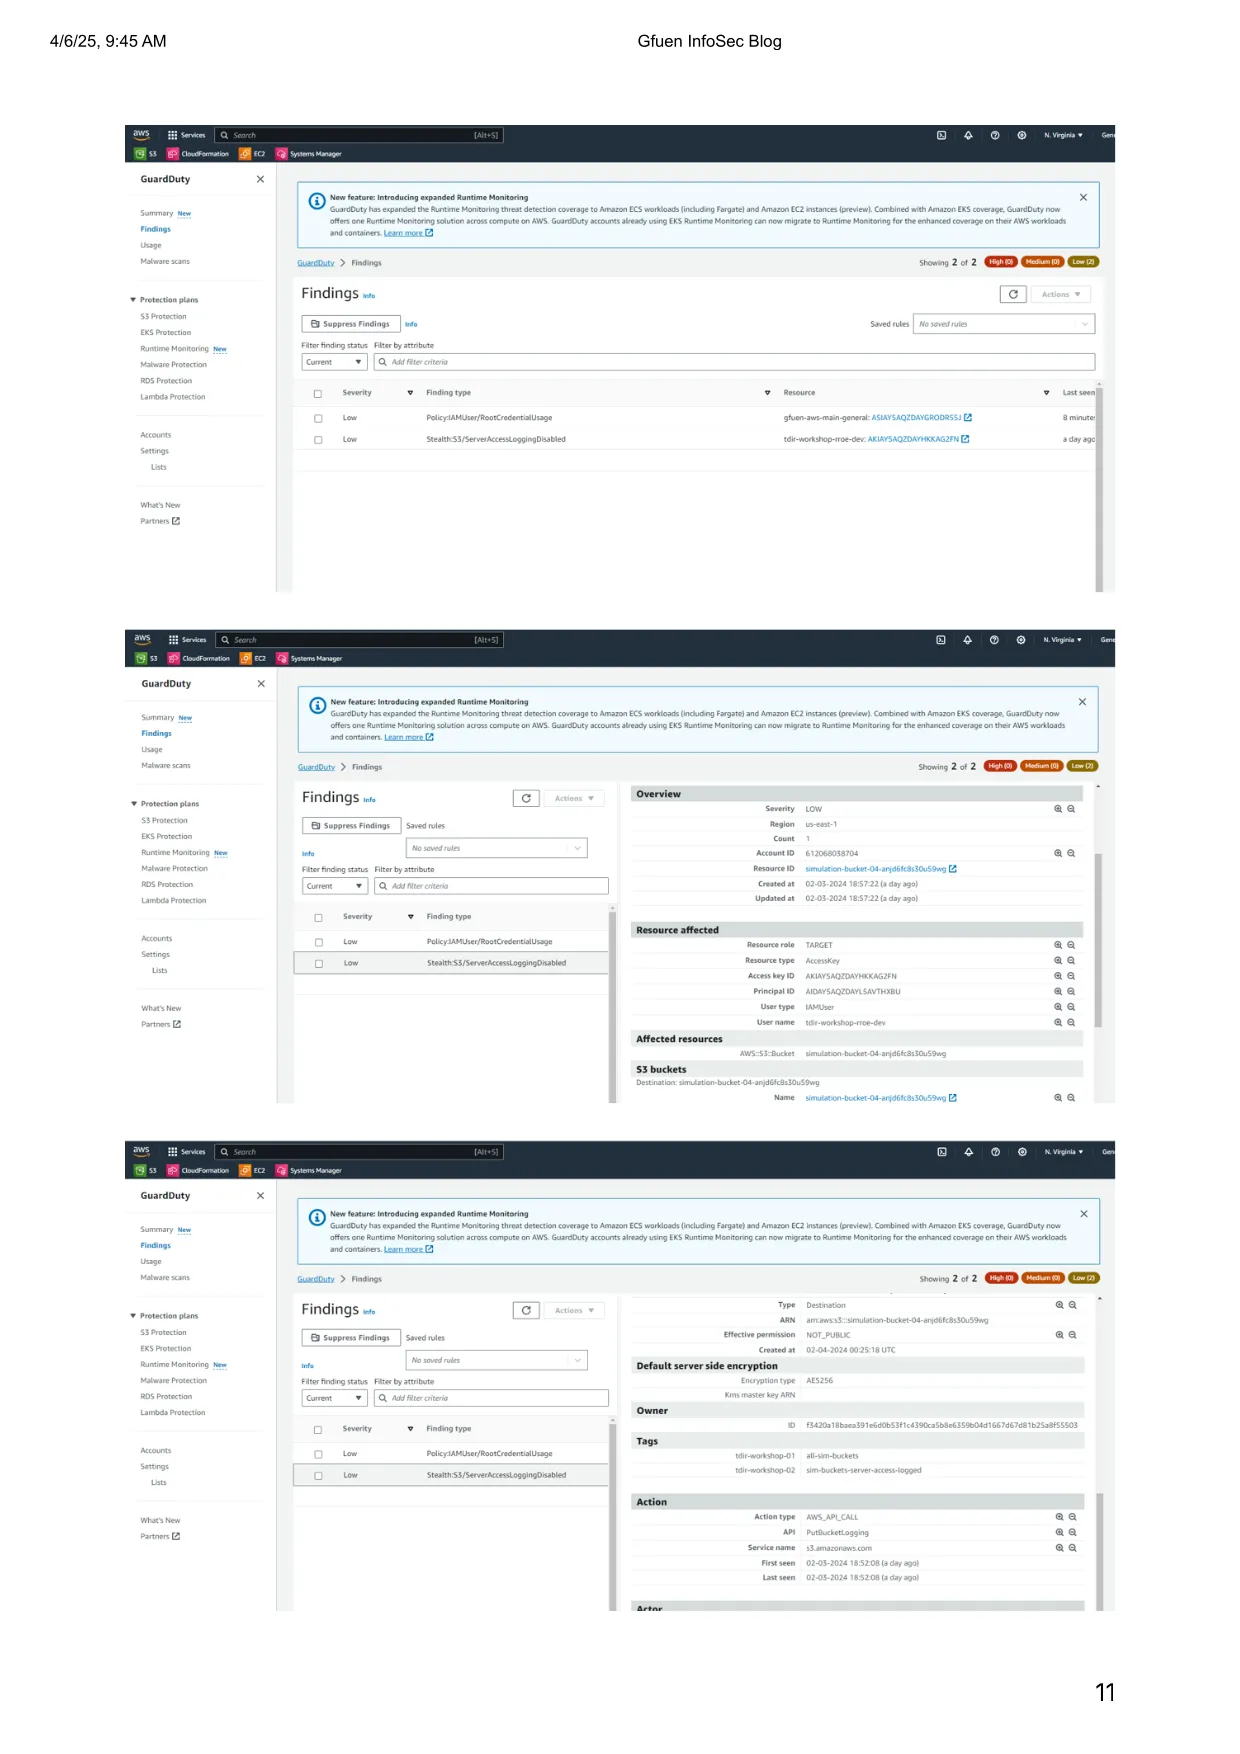The width and height of the screenshot is (1240, 1754).
Task: Open Current finding status dropdown in bottom screenshot
Action: 334,1398
